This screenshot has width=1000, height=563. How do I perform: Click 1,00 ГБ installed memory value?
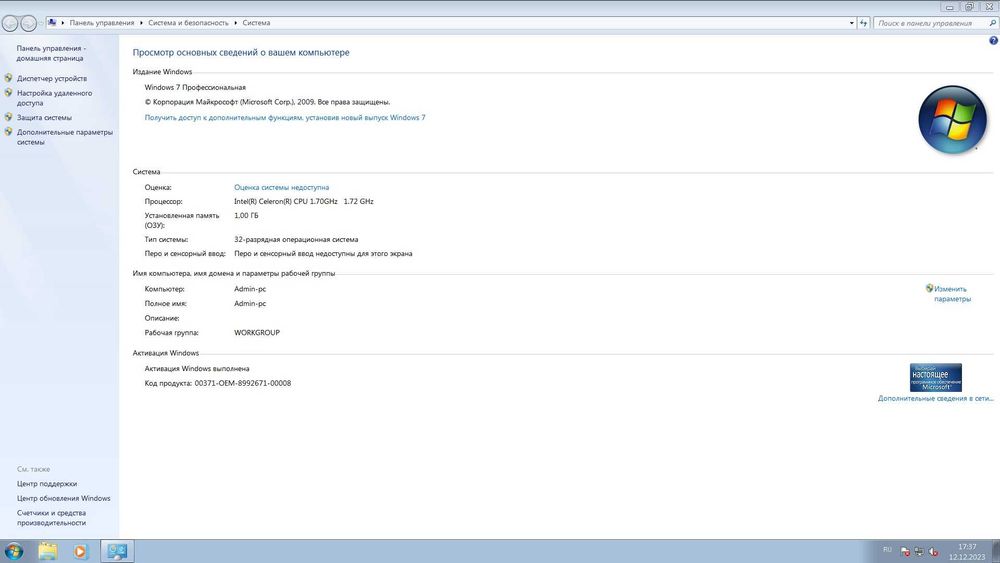tap(246, 216)
